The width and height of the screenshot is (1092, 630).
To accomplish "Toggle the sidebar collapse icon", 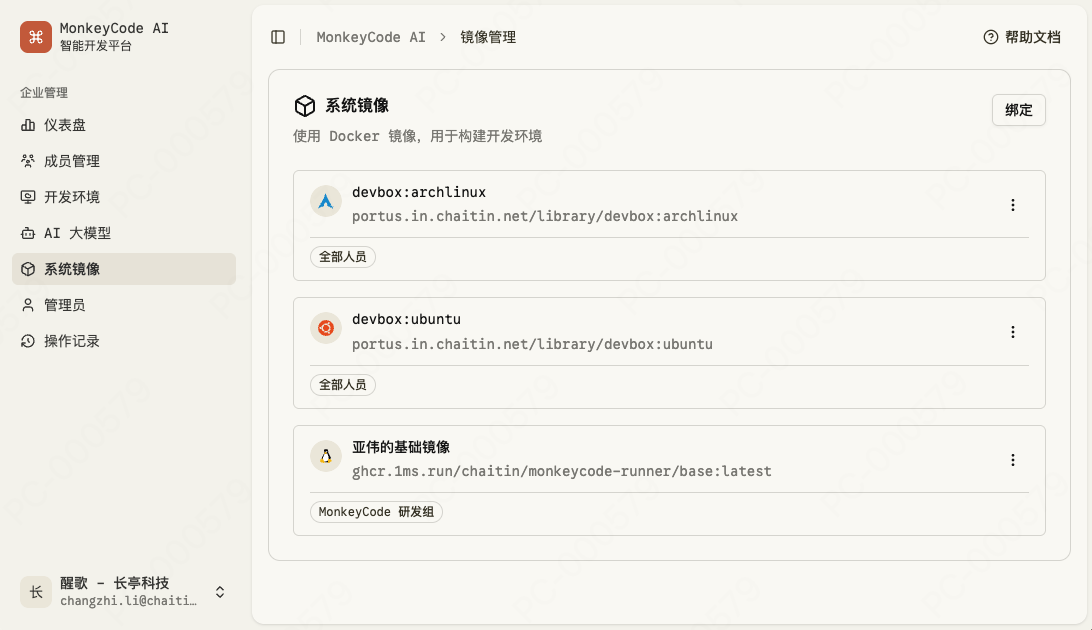I will coord(278,37).
